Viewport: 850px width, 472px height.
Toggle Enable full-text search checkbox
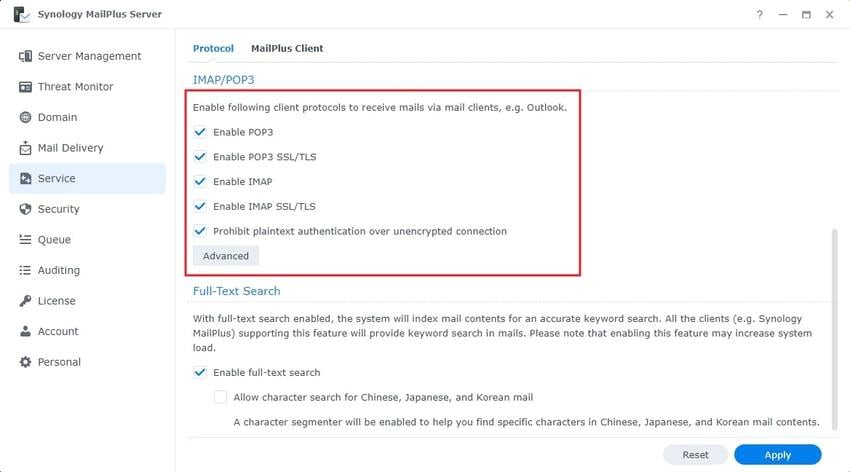201,373
